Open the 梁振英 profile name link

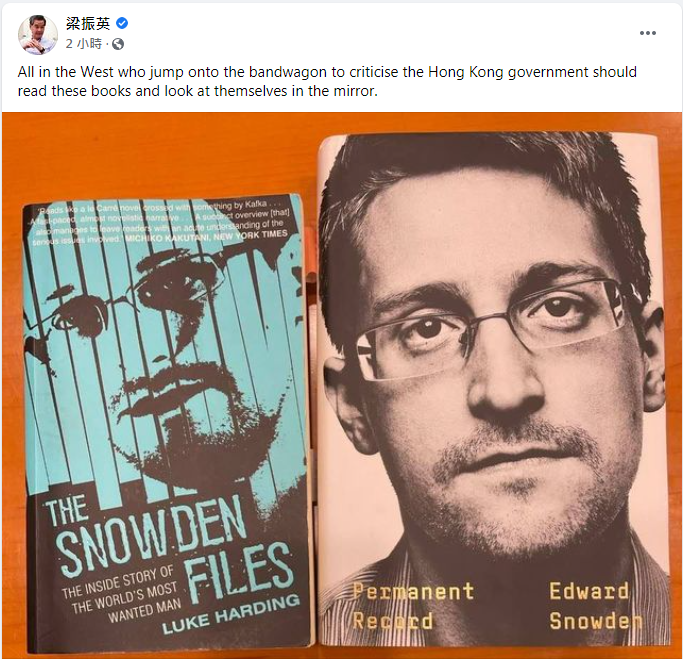point(88,23)
